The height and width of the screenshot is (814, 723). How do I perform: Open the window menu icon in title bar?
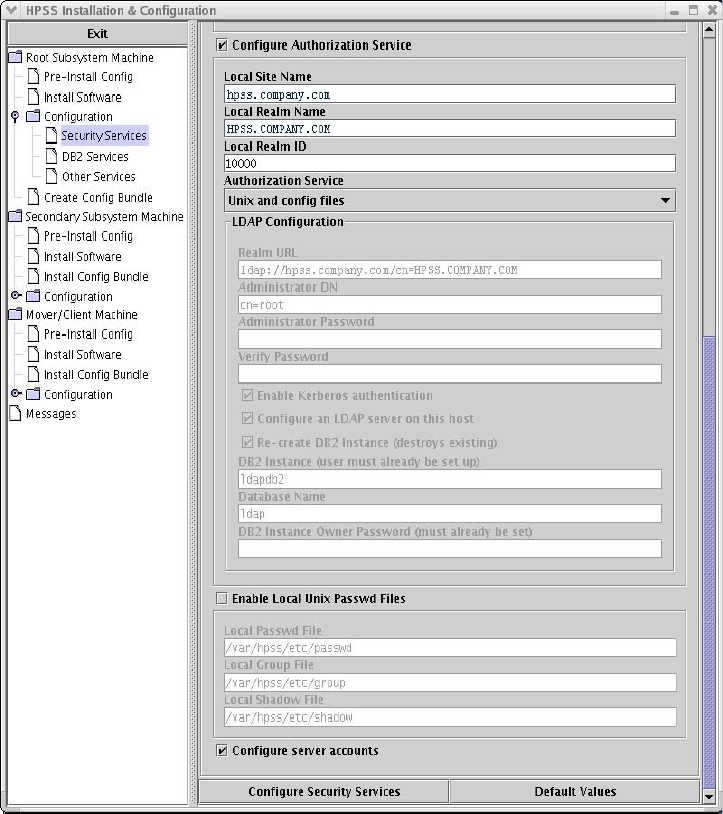click(11, 9)
